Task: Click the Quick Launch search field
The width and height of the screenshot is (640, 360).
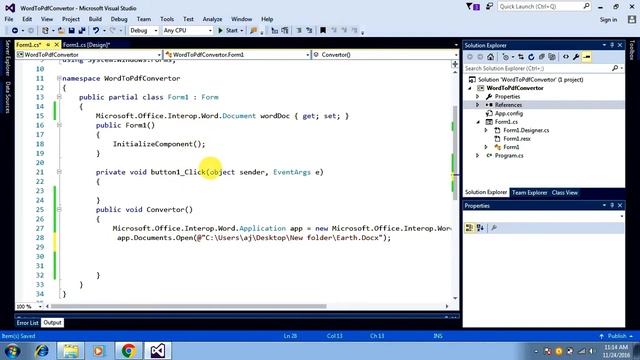Action: point(544,7)
